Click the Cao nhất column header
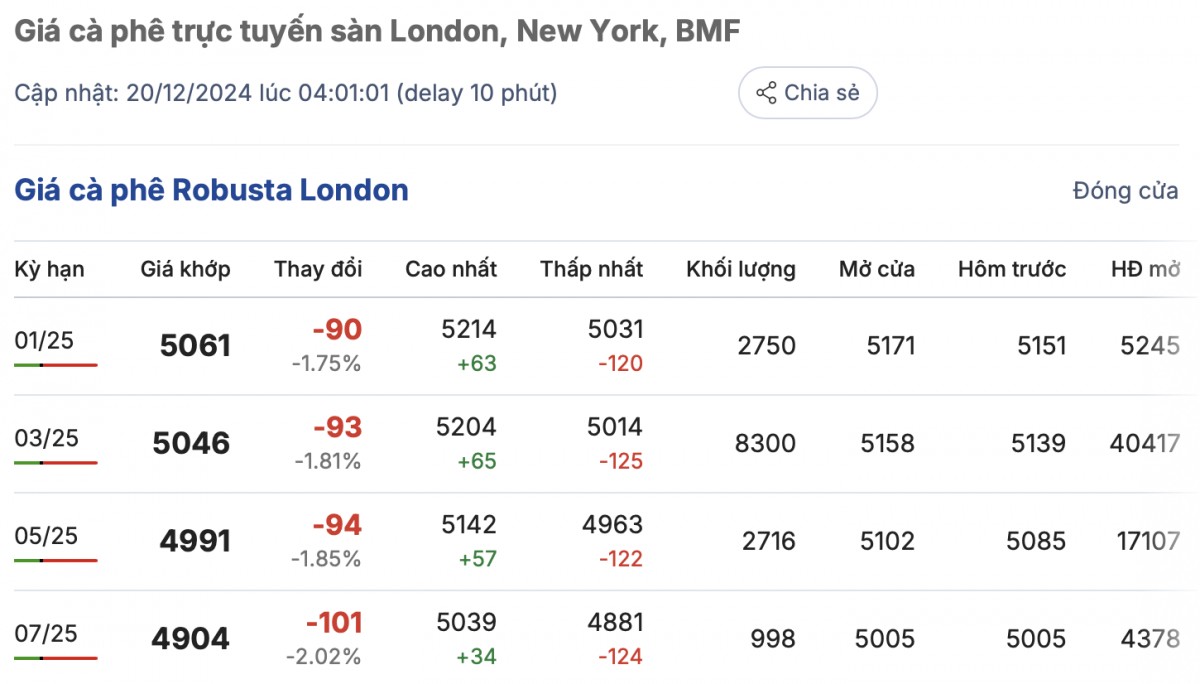The width and height of the screenshot is (1200, 684). point(451,269)
